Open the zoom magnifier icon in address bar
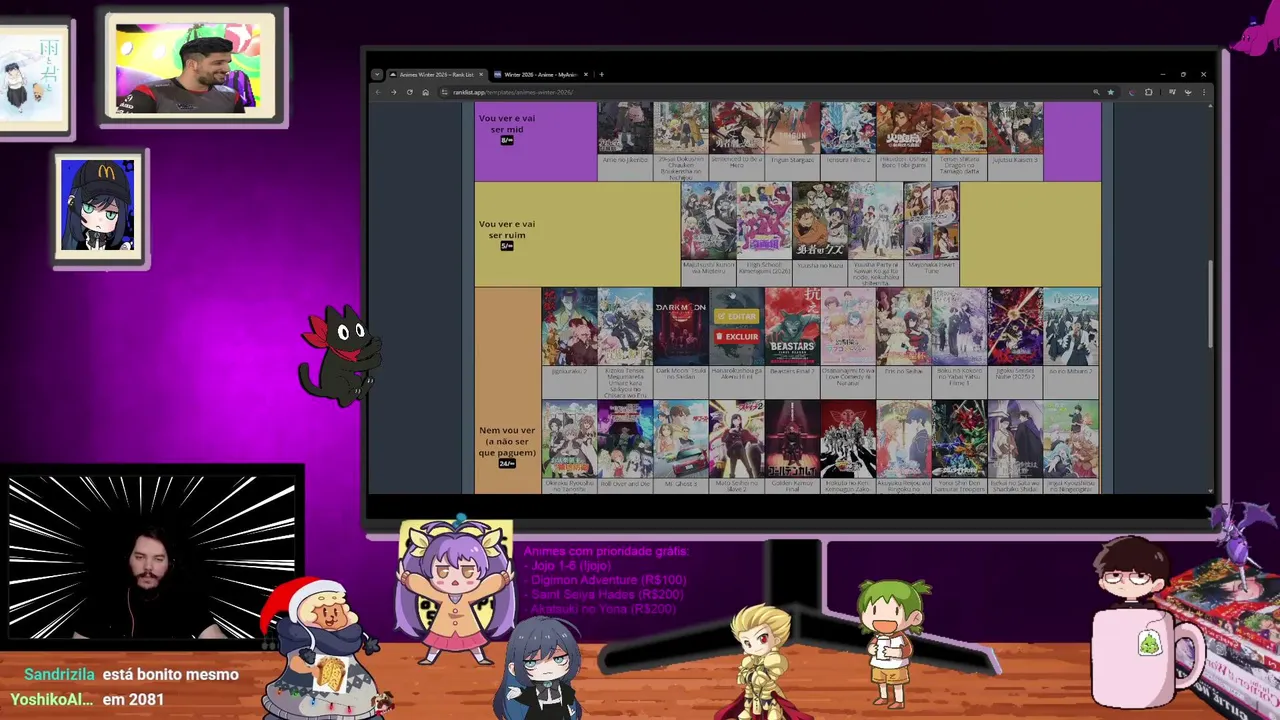The height and width of the screenshot is (720, 1280). click(1096, 92)
